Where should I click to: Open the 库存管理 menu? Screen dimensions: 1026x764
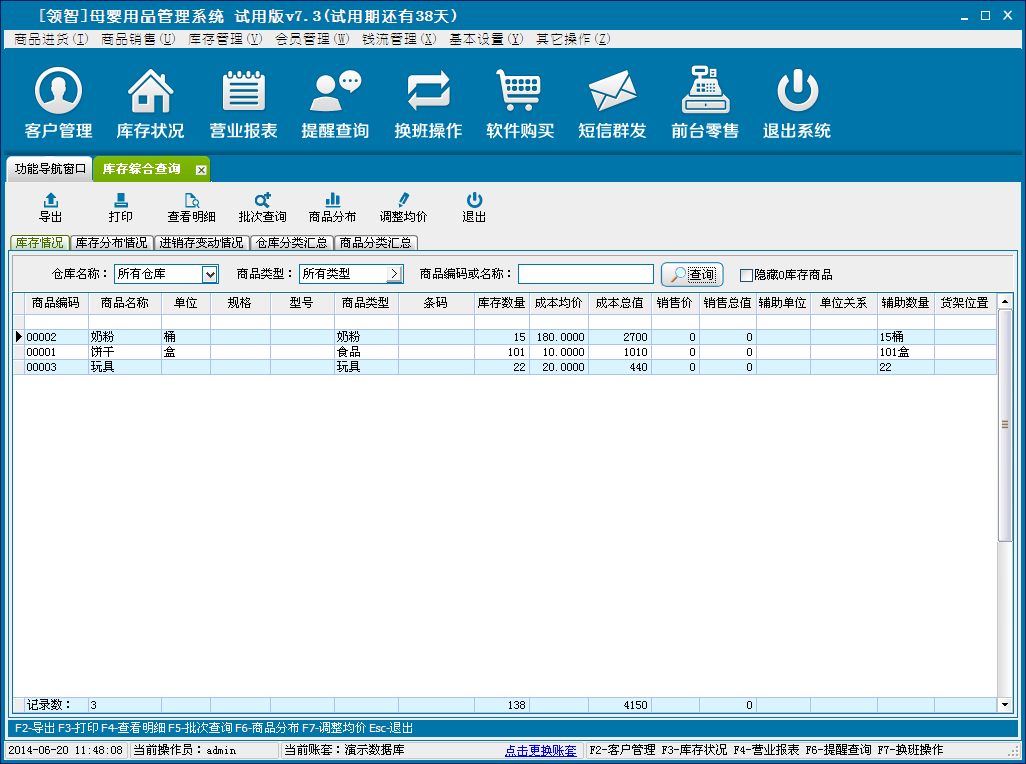[x=225, y=39]
